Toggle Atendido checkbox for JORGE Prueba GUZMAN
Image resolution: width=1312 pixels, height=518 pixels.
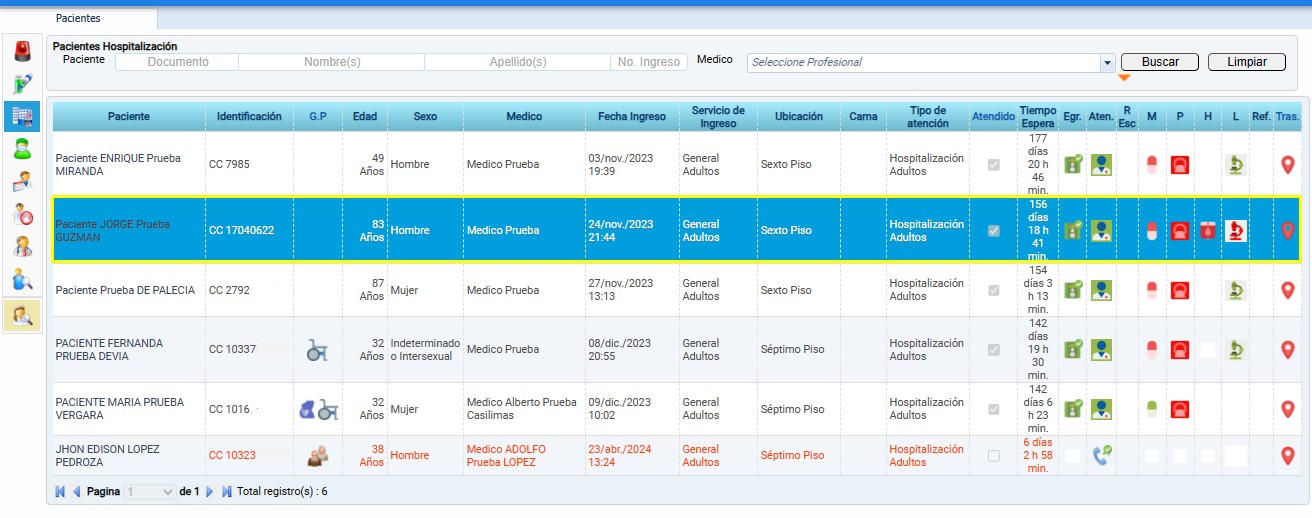(993, 231)
